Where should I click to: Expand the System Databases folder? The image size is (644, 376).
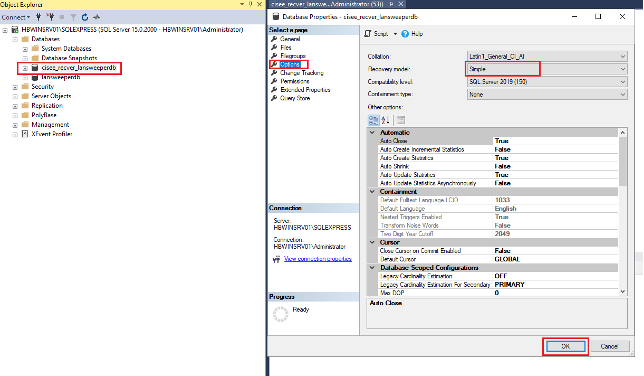point(25,49)
